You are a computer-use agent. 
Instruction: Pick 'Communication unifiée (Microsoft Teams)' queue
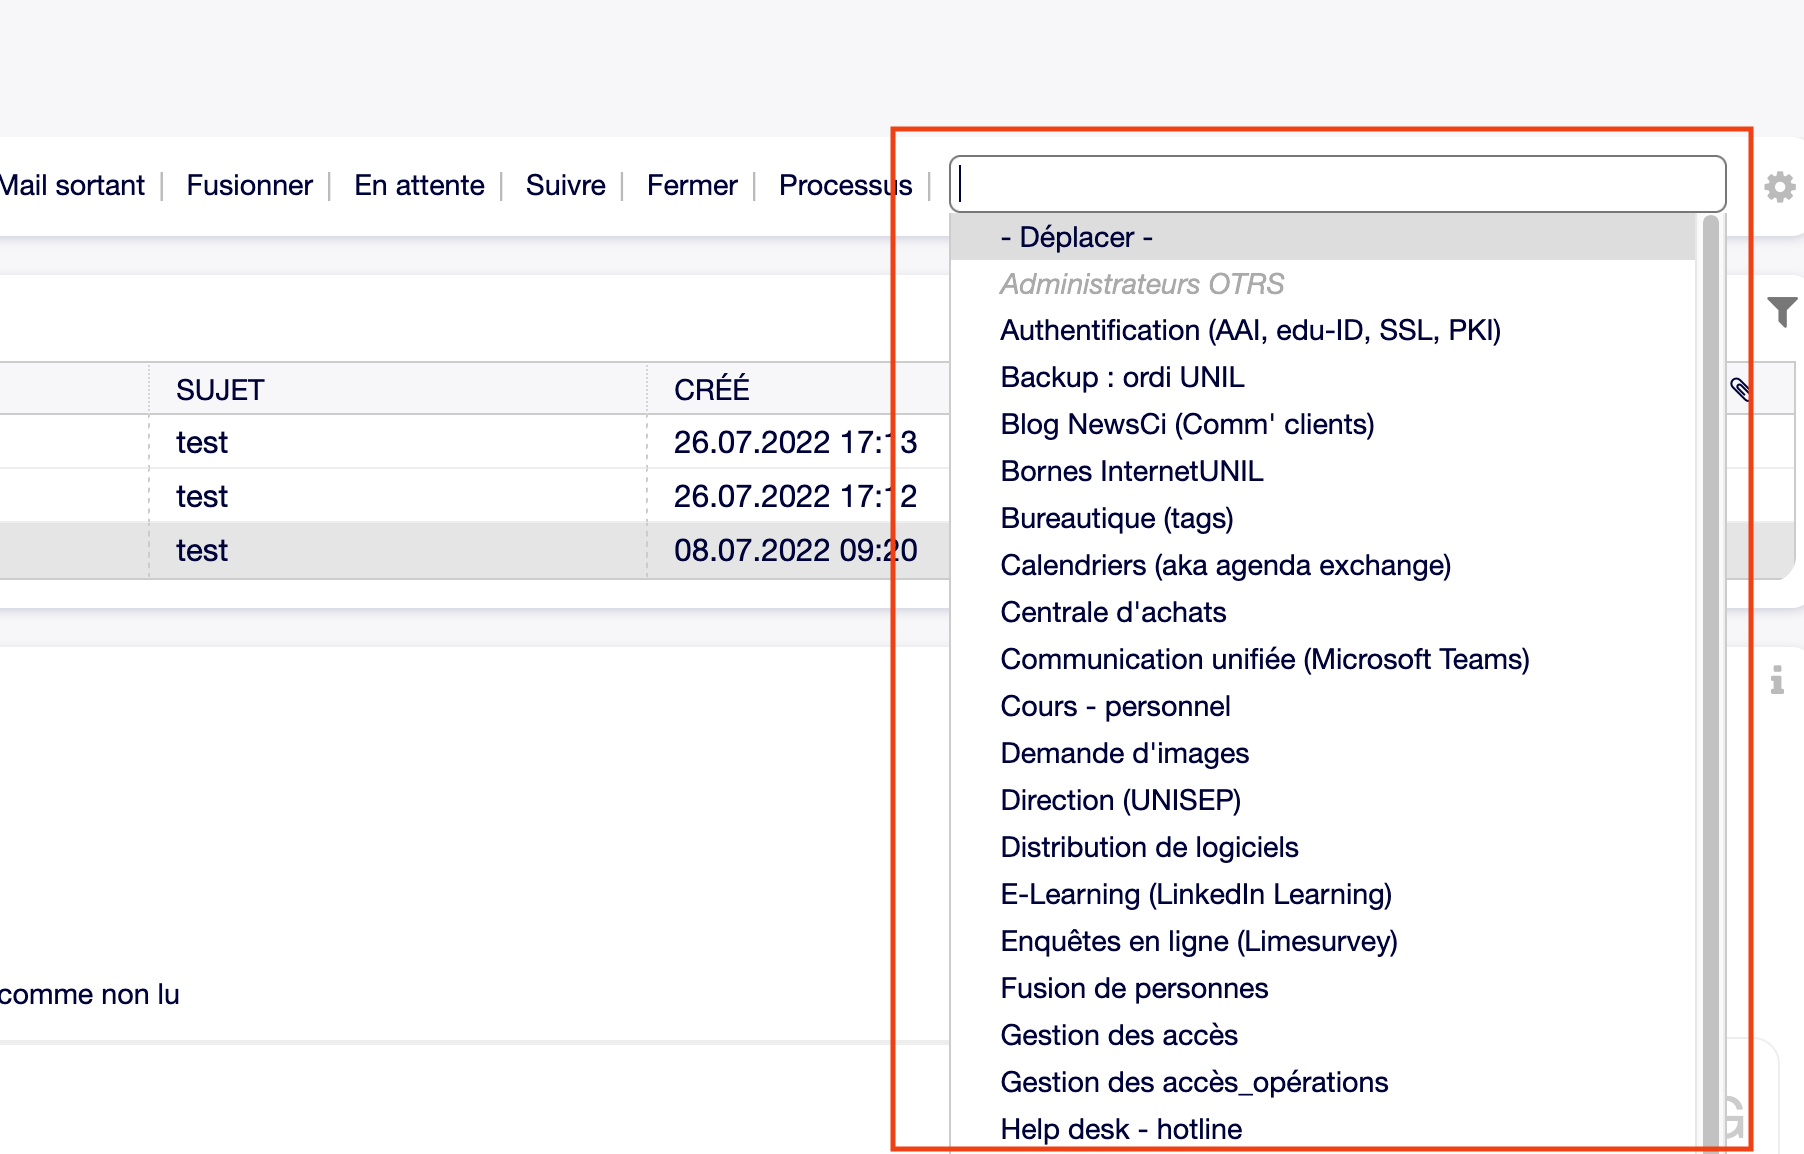(x=1264, y=660)
